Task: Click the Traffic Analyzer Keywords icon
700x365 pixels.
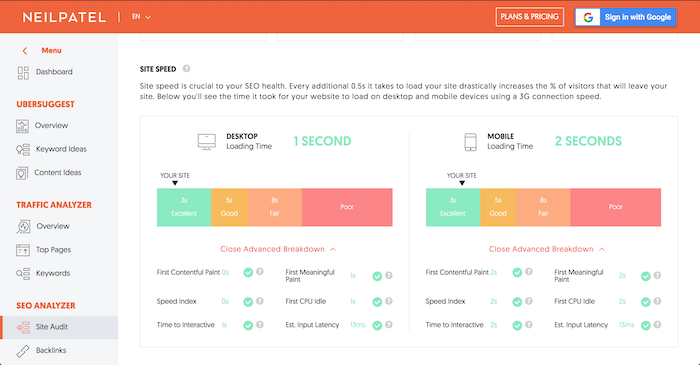Action: coord(23,273)
